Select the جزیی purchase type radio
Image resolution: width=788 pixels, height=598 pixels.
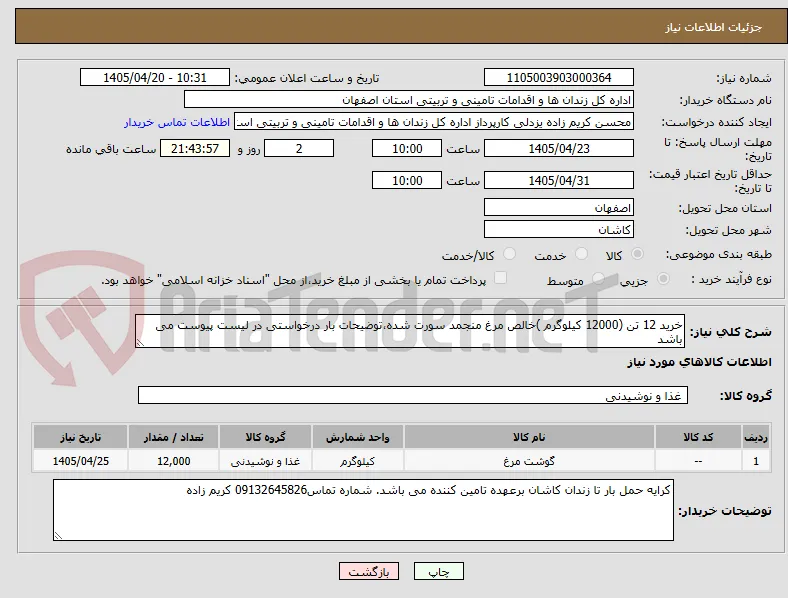tap(663, 278)
